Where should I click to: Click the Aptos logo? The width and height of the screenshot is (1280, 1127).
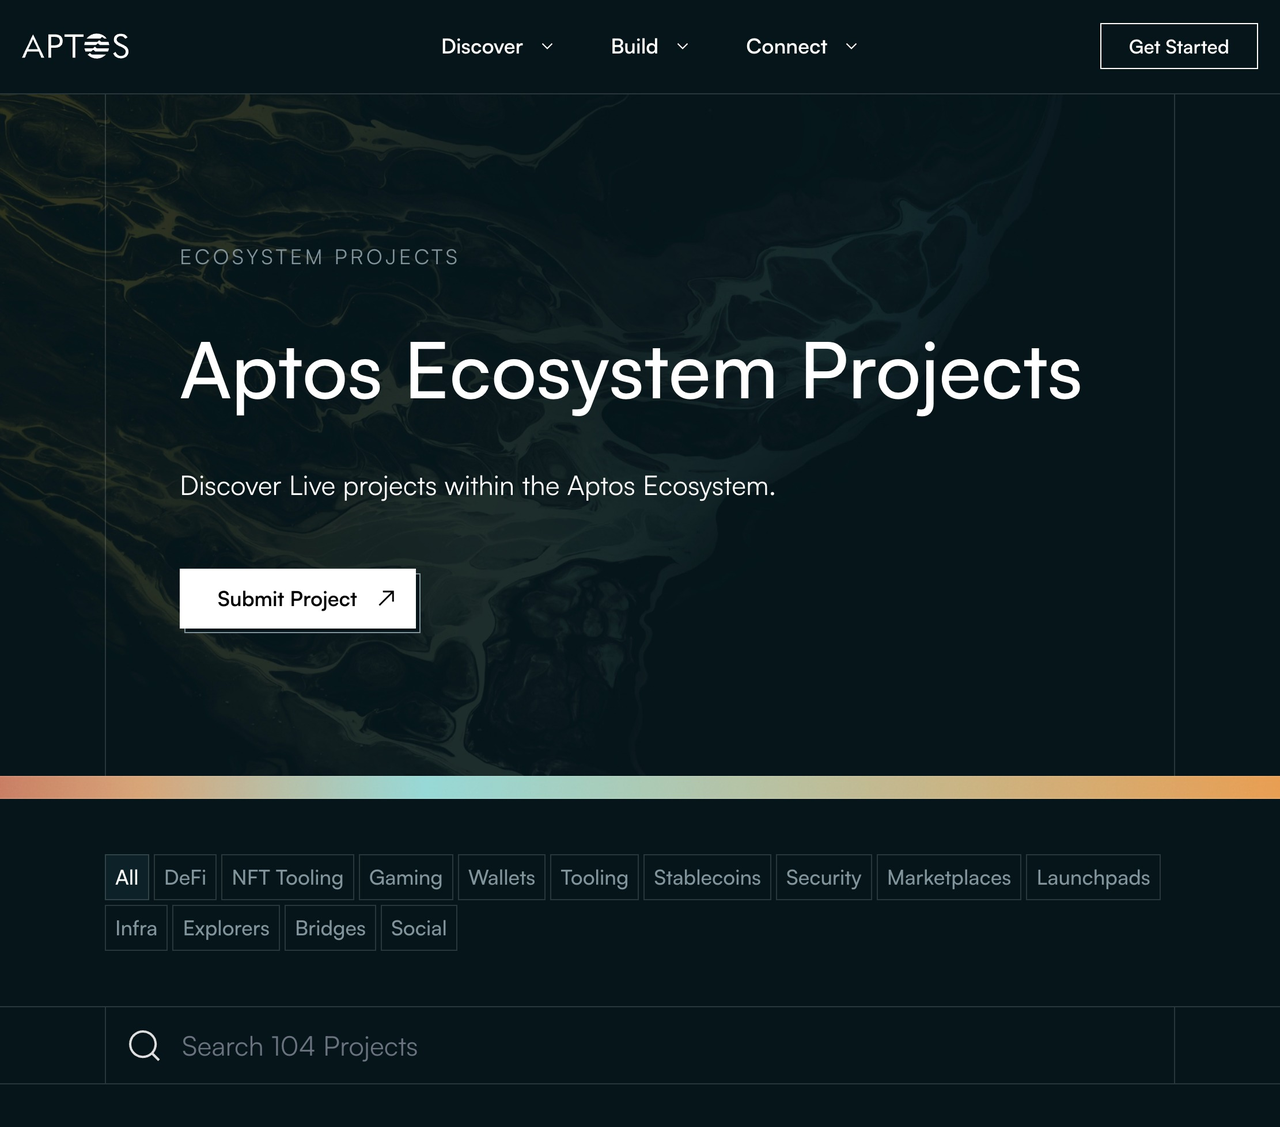[x=75, y=46]
